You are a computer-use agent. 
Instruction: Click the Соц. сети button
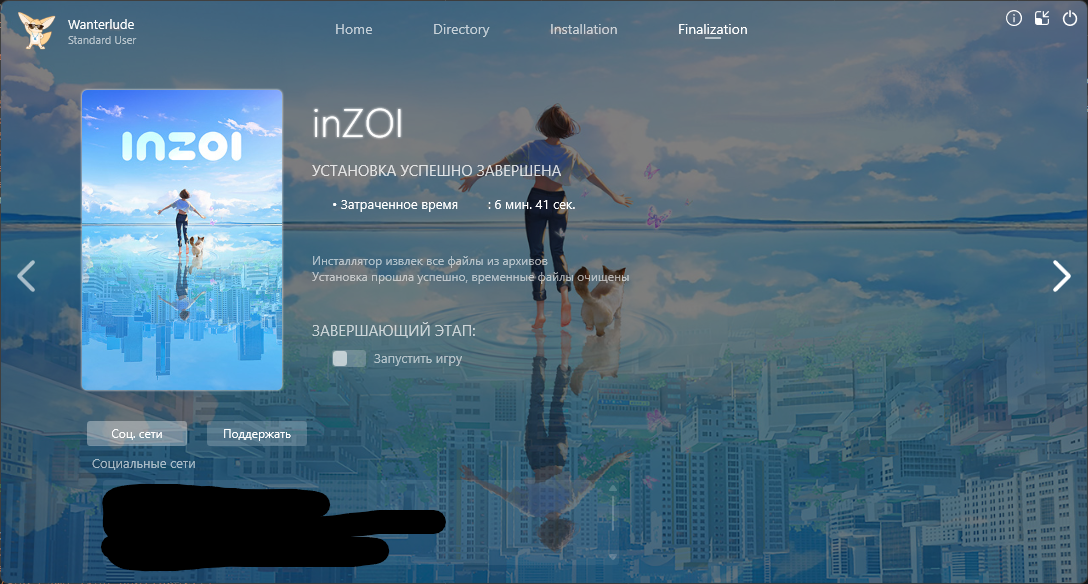tap(137, 433)
